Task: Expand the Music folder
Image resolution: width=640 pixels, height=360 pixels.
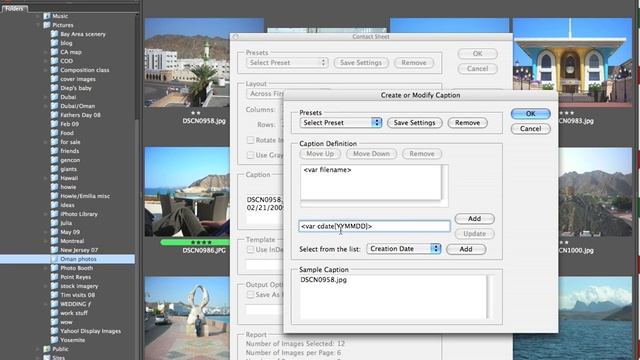Action: coord(38,16)
